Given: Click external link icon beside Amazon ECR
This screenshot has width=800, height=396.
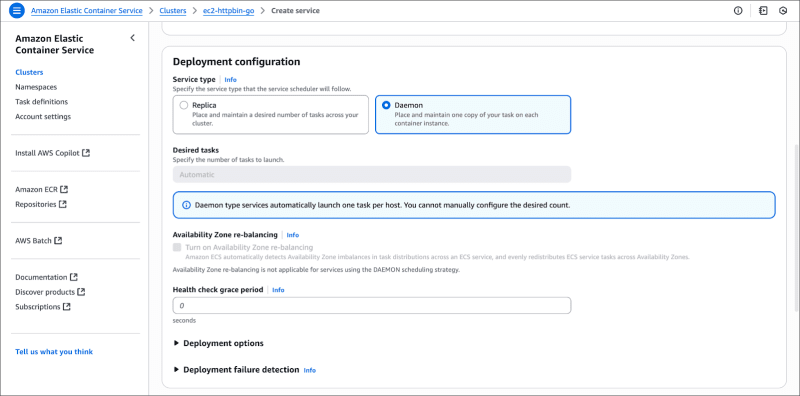Looking at the screenshot, I should pyautogui.click(x=64, y=189).
